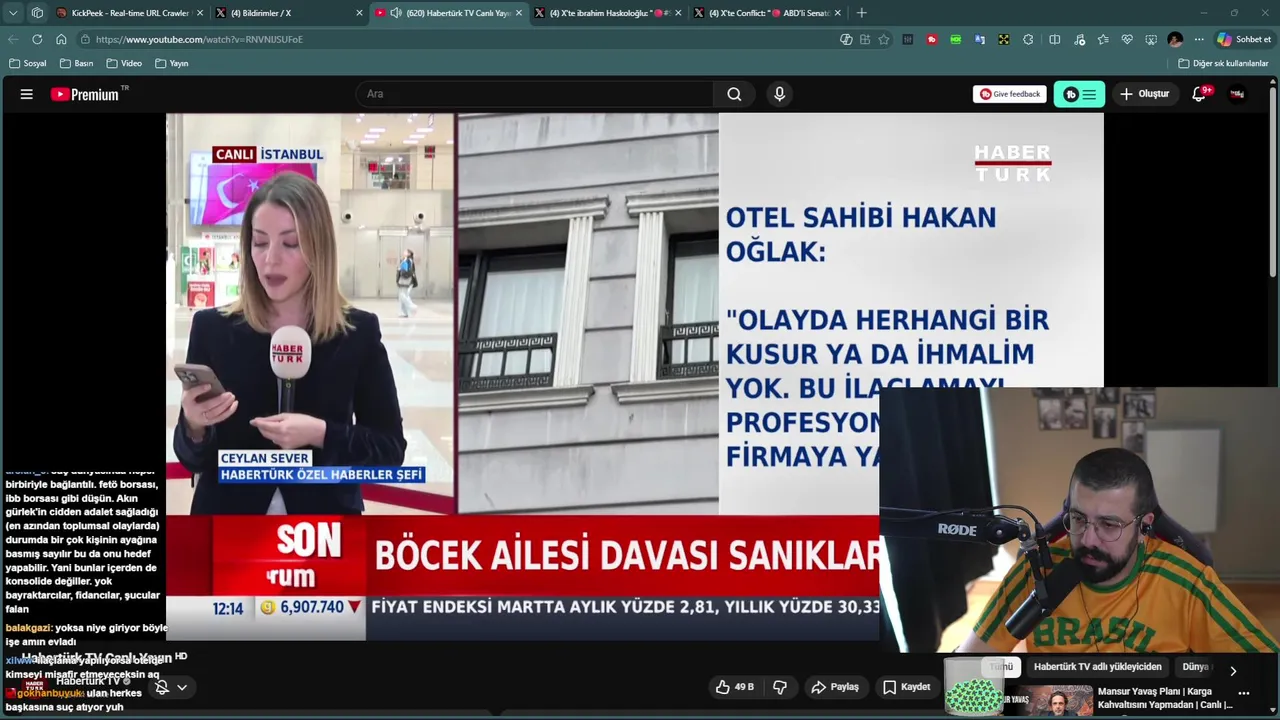Click the red extension icon in toolbar
1280x720 pixels.
tap(932, 39)
